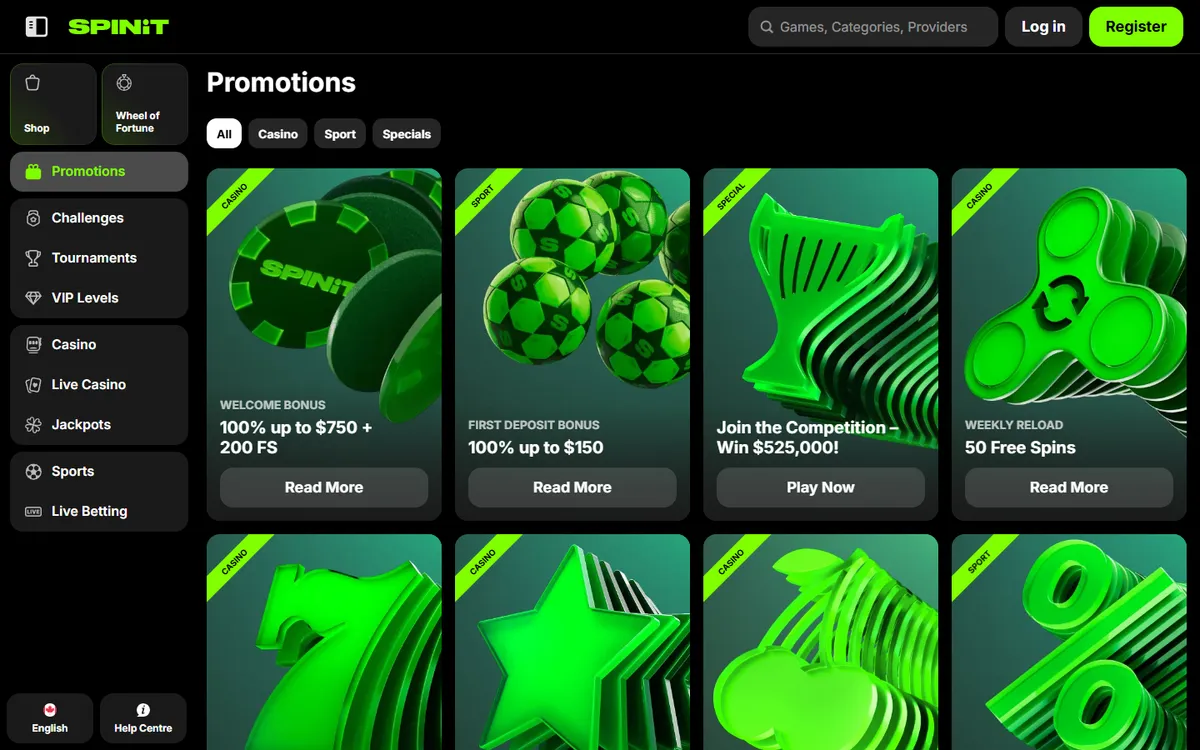
Task: Click the Canadian flag language icon
Action: pos(50,710)
